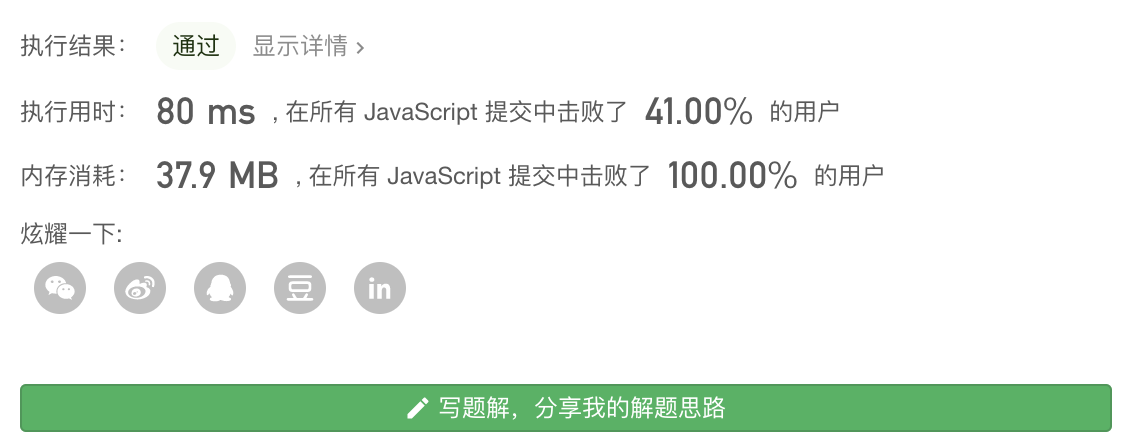Share the result on LinkedIn
This screenshot has height=444, width=1126.
coord(380,288)
